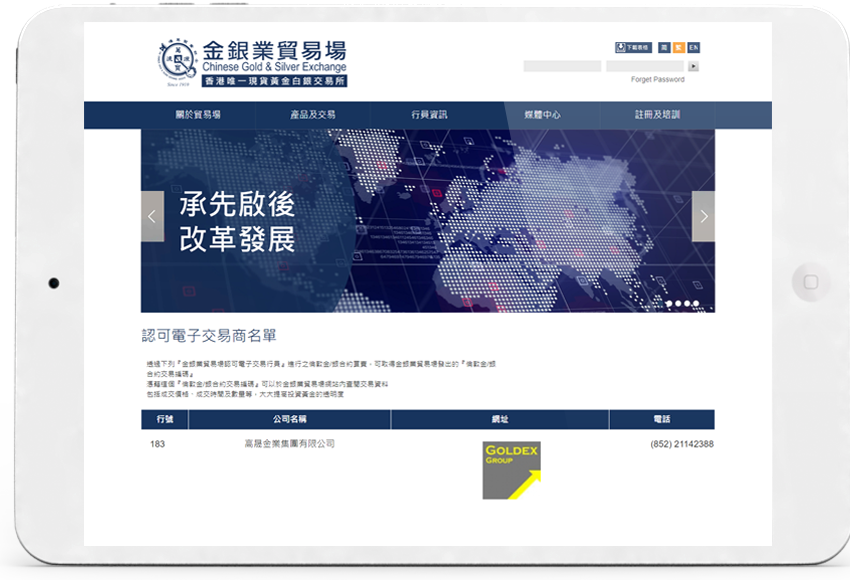Click the 網址 table column header
Image resolution: width=850 pixels, height=580 pixels.
point(500,419)
